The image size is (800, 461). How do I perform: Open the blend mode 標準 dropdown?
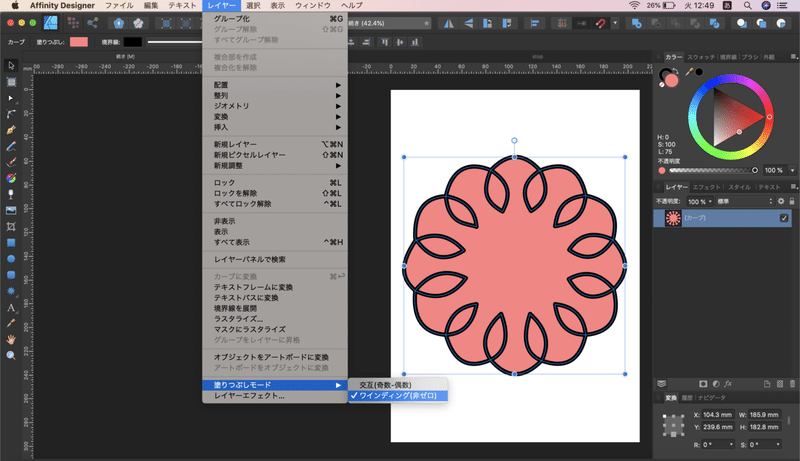(744, 201)
